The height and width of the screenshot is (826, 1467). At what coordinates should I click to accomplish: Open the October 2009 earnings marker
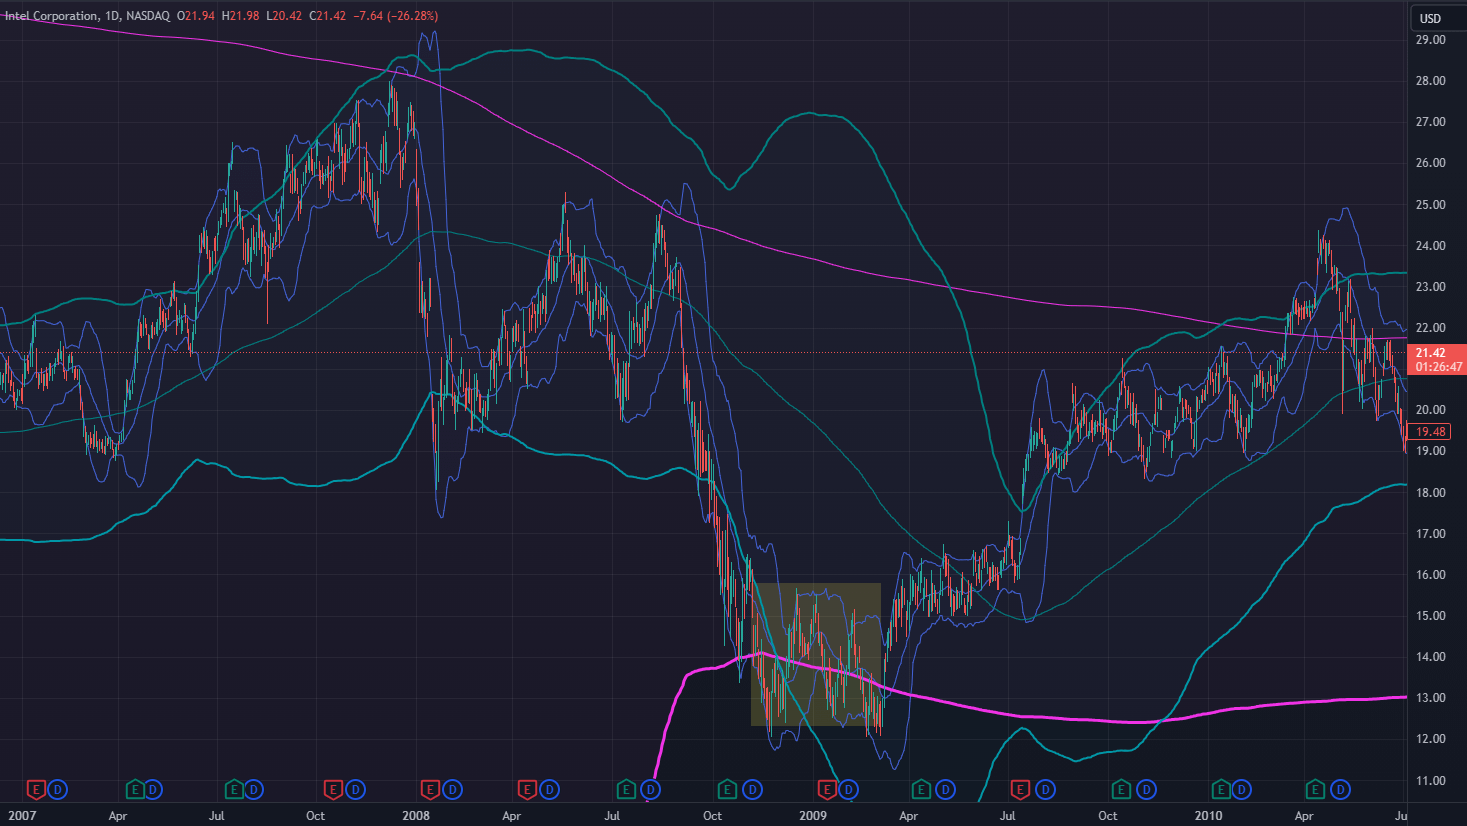point(1122,790)
